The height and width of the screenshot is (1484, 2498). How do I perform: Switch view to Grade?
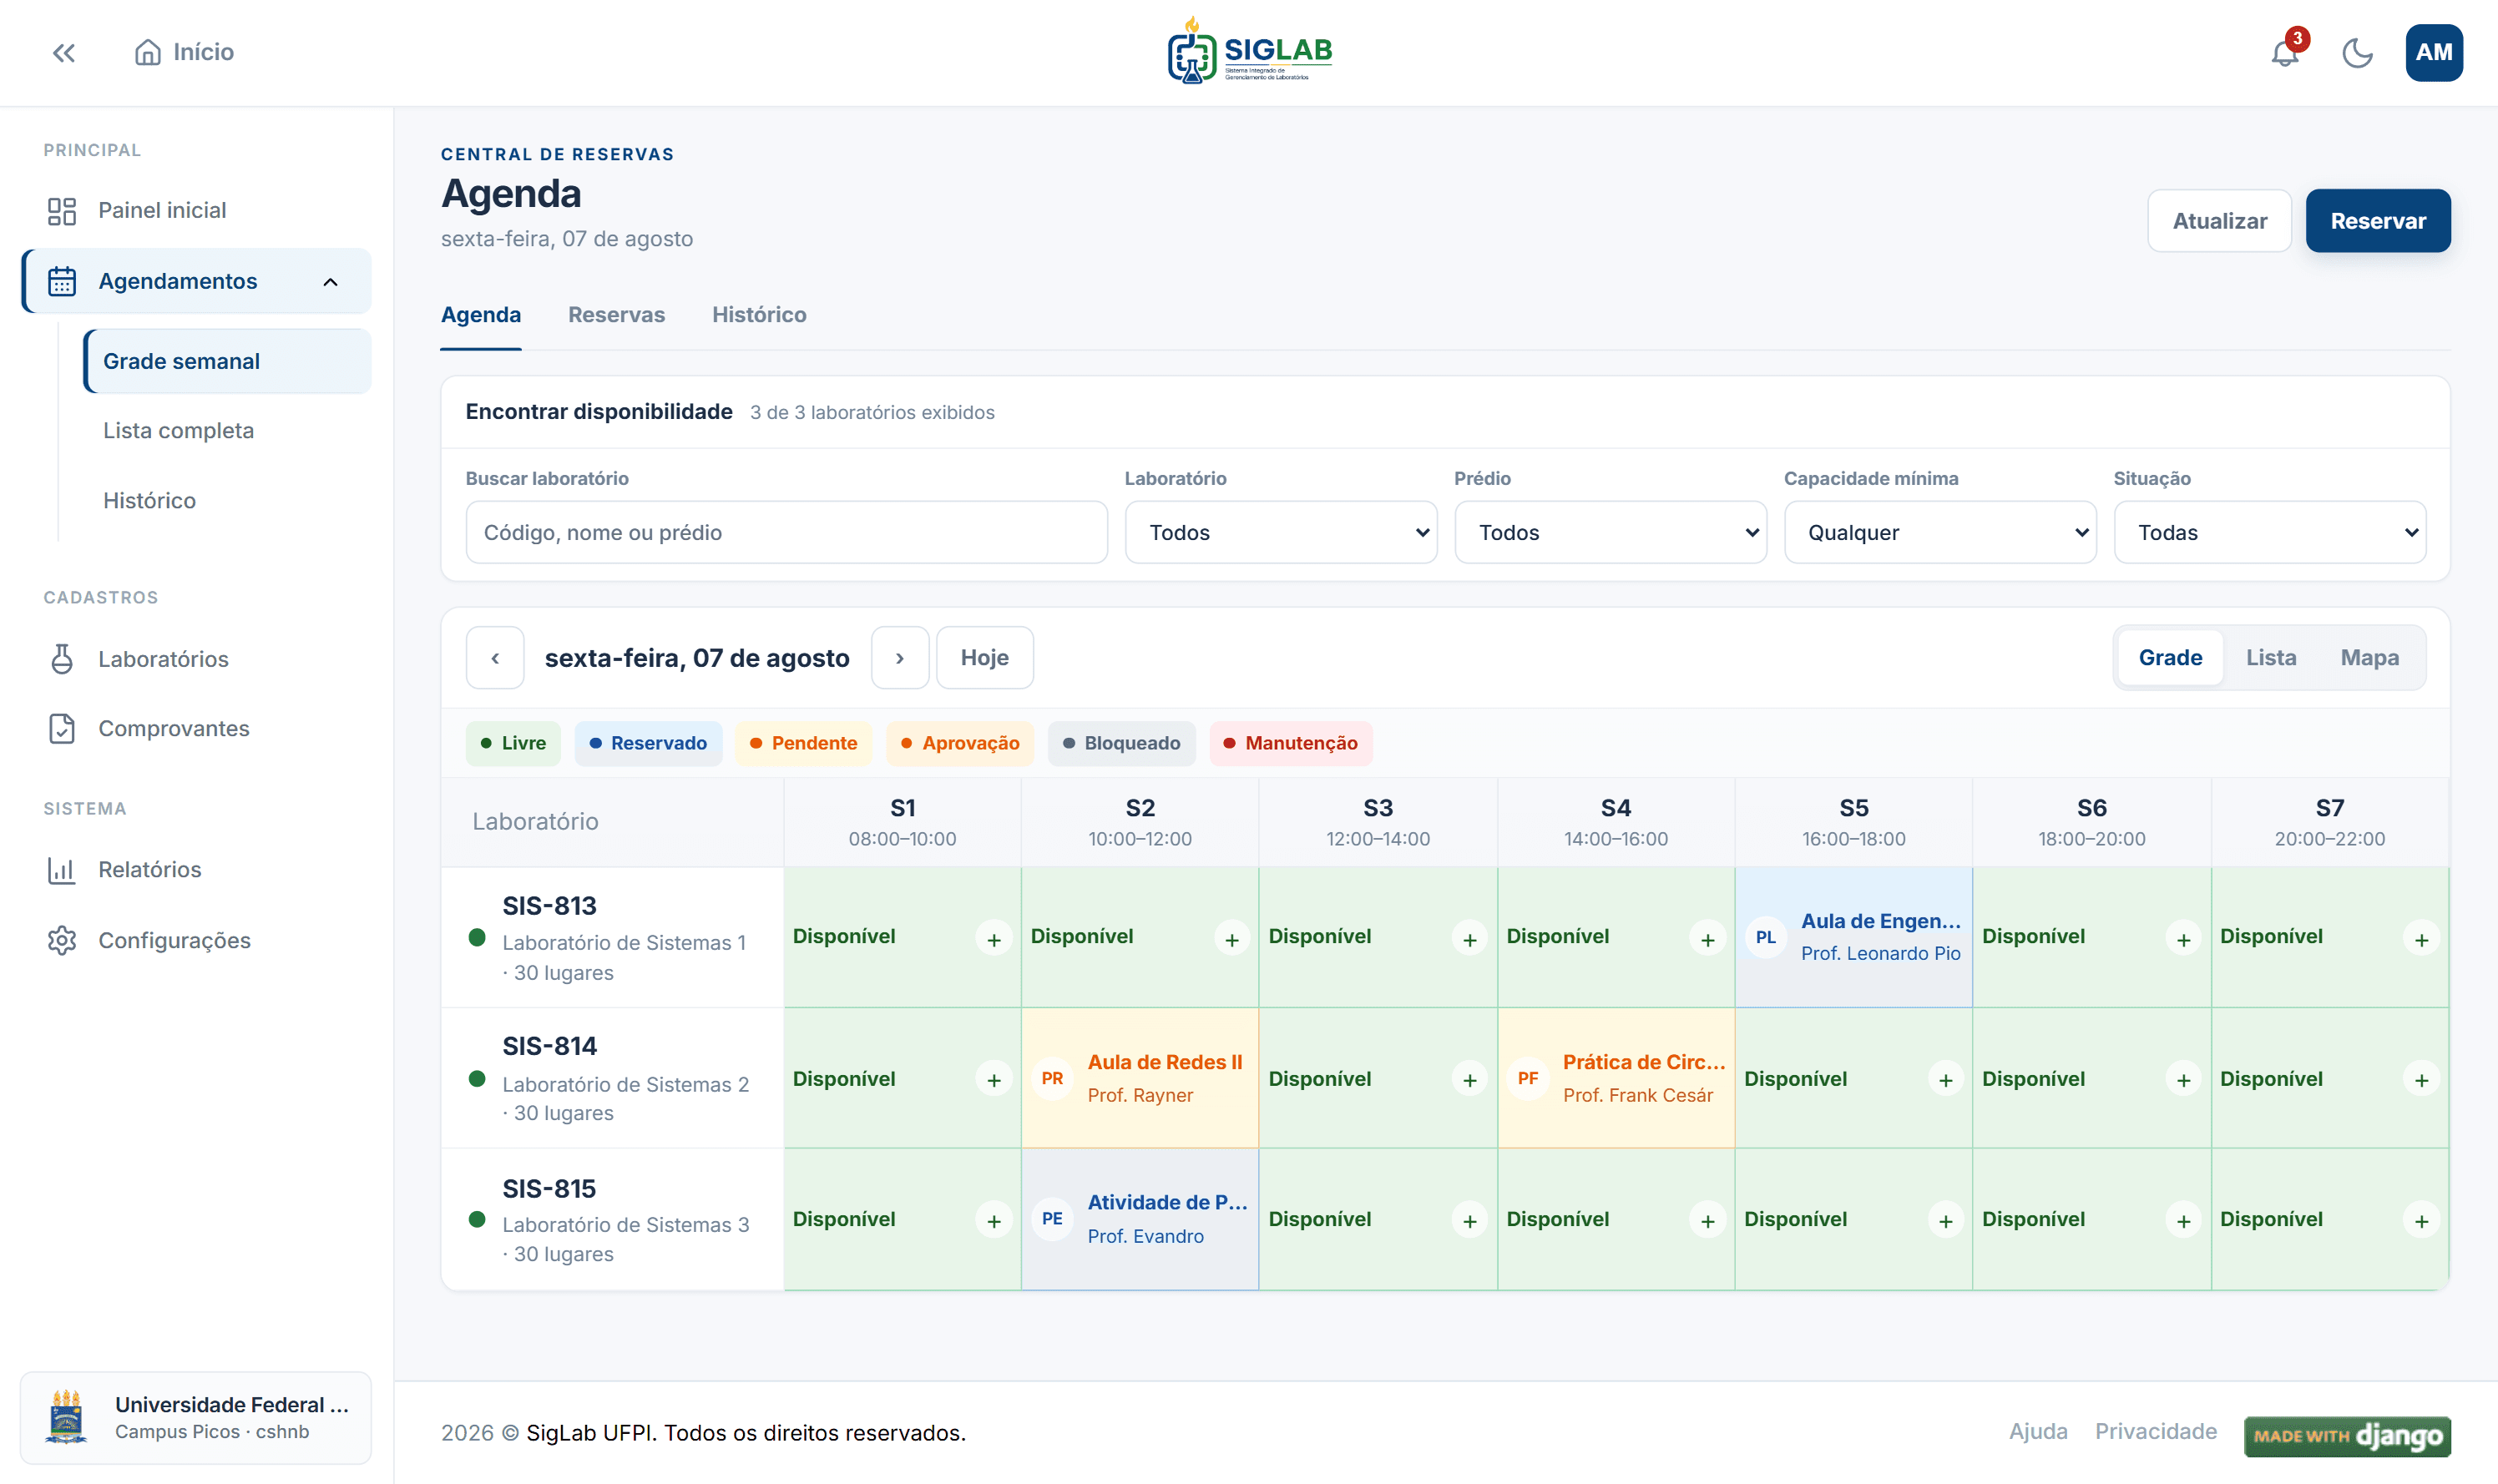click(2170, 658)
